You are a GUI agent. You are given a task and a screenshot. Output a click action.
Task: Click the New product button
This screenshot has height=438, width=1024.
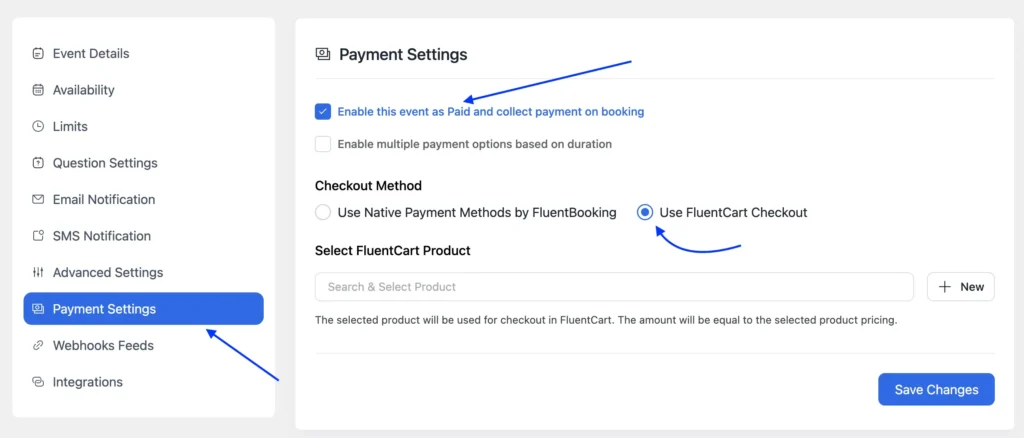click(961, 287)
